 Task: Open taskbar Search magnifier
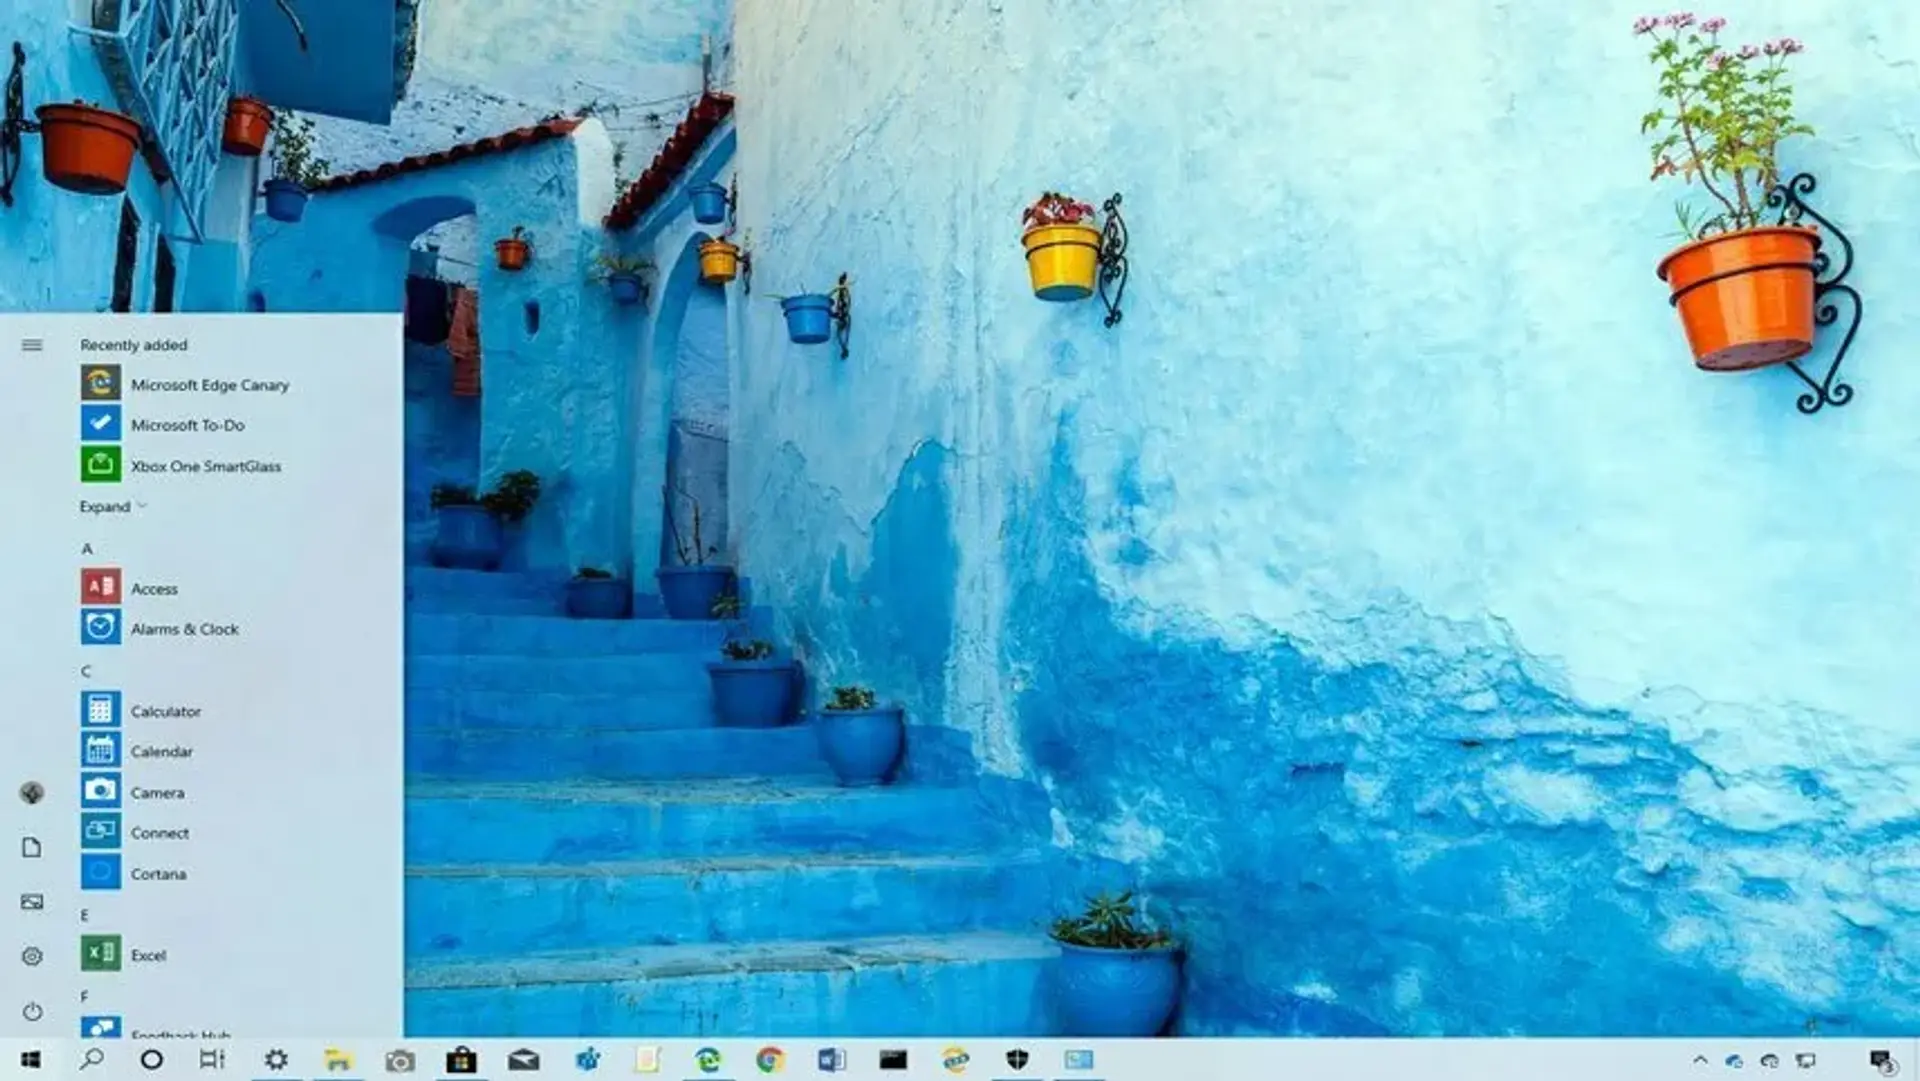coord(91,1059)
